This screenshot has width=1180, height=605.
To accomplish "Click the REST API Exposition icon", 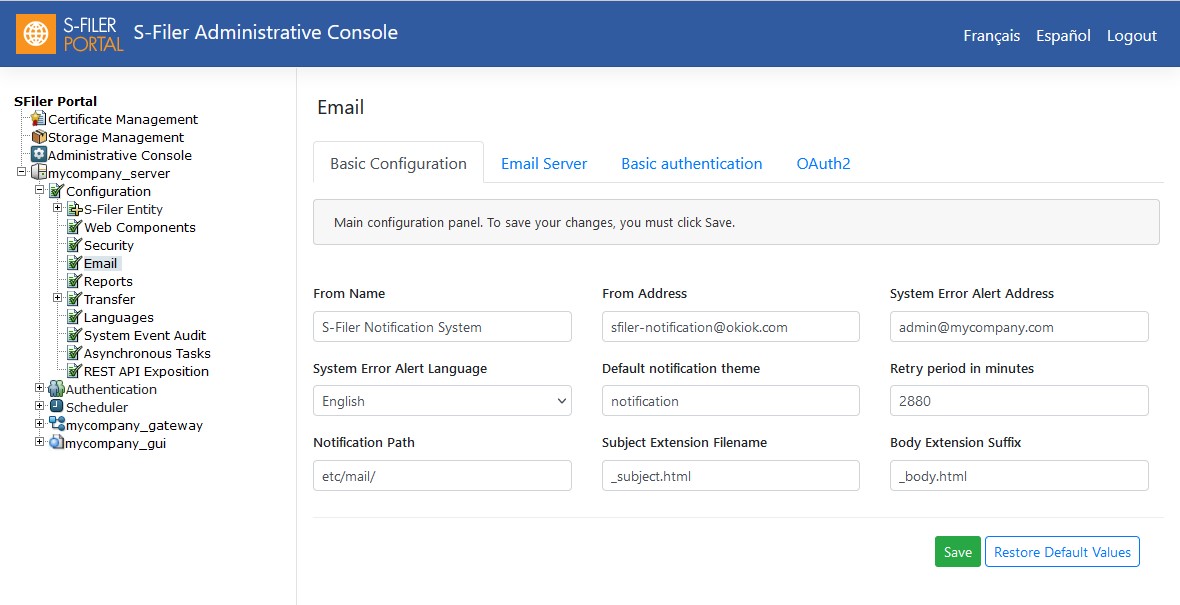I will pyautogui.click(x=75, y=372).
